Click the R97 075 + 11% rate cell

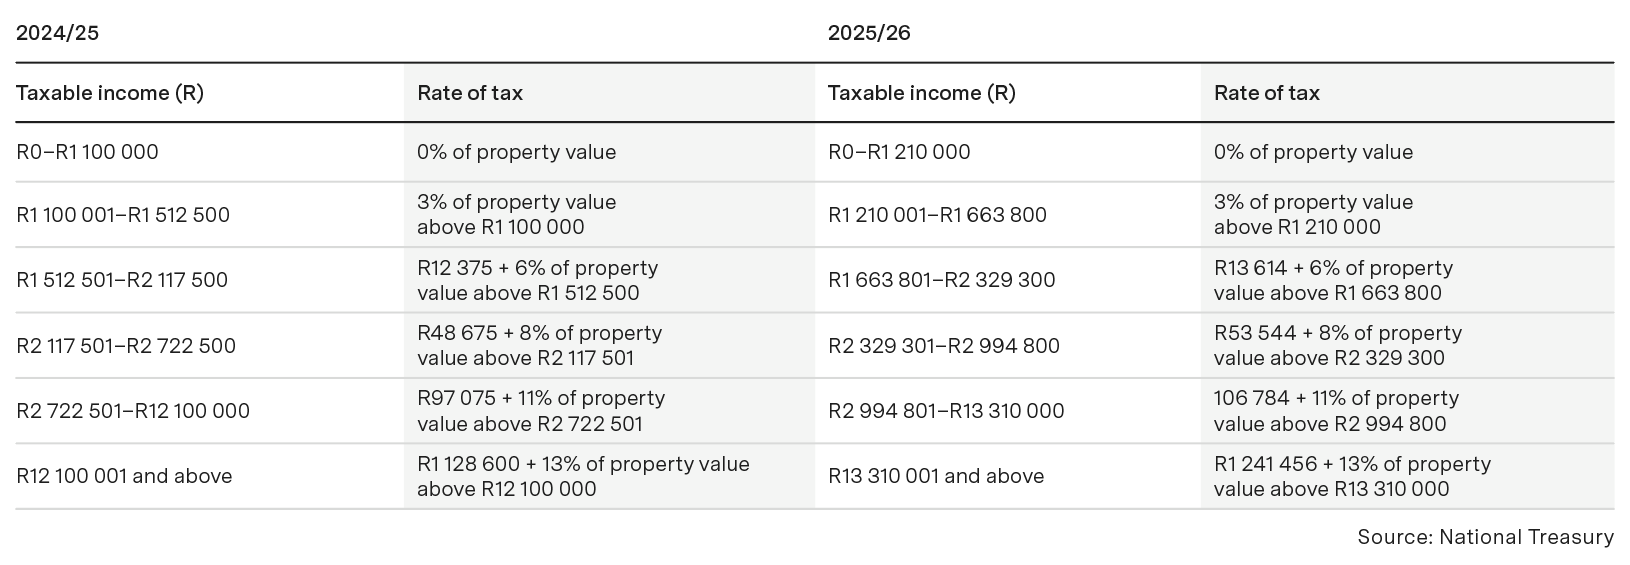(540, 411)
